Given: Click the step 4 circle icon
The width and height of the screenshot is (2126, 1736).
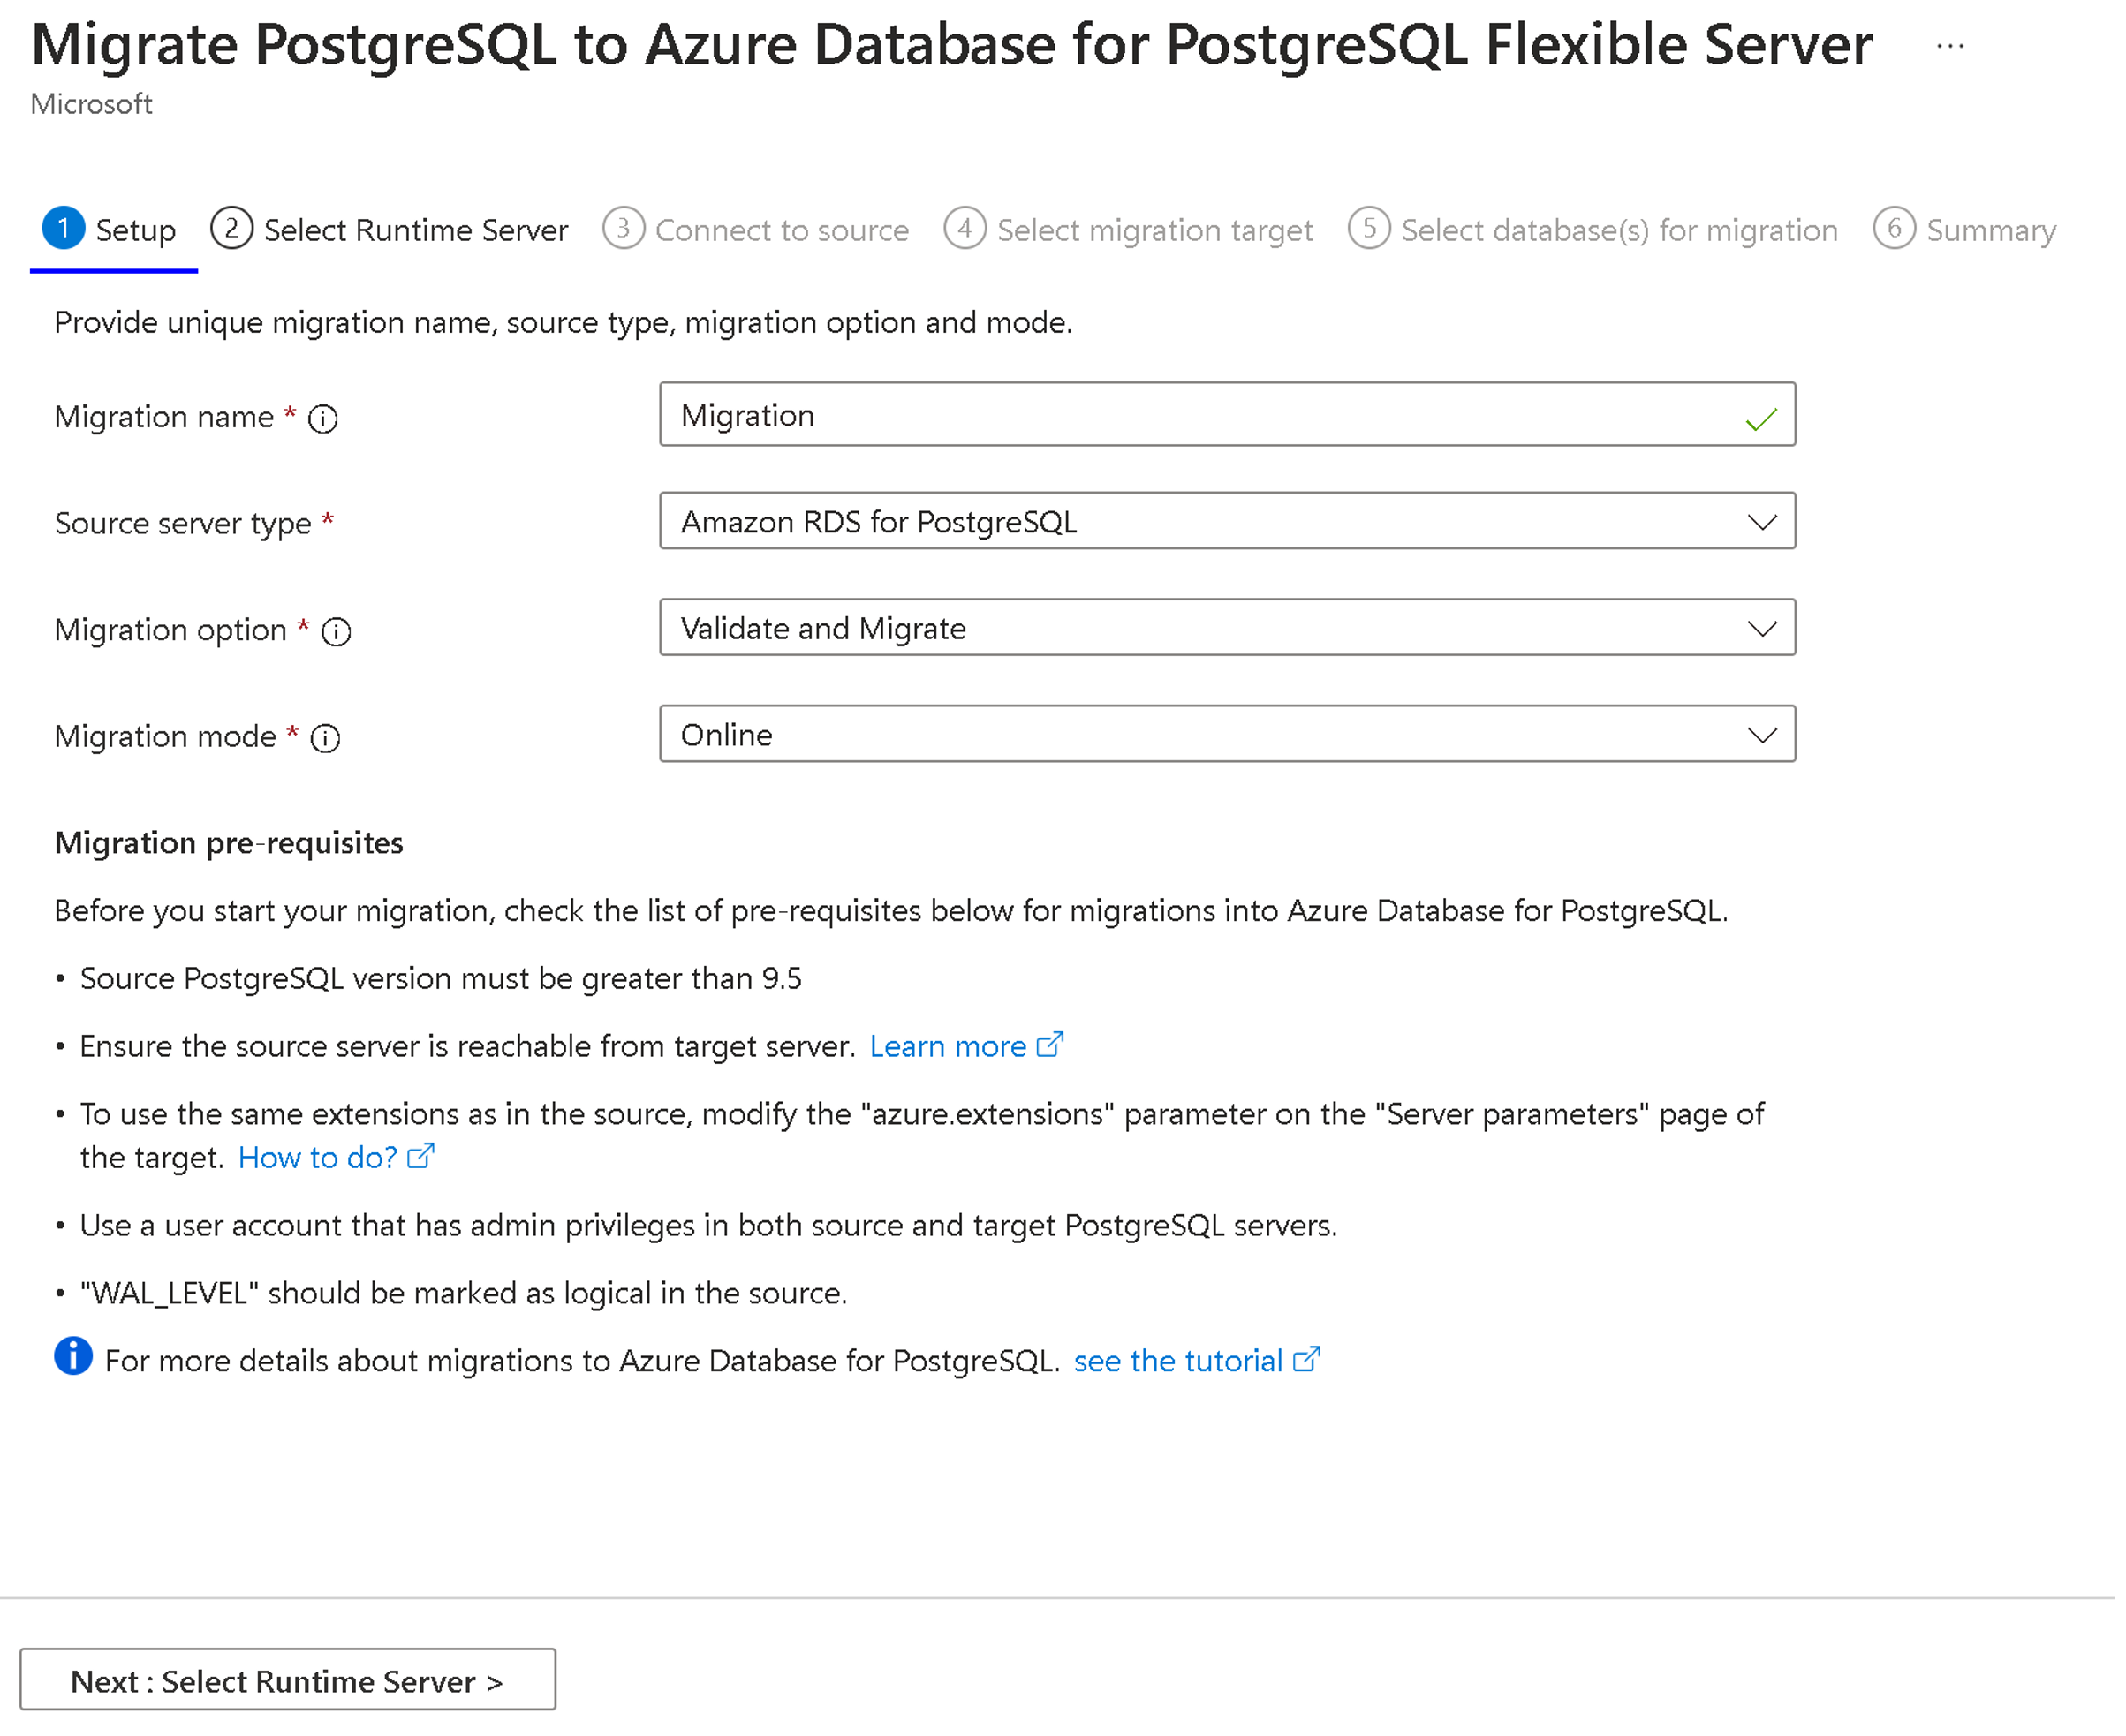Looking at the screenshot, I should tap(965, 228).
